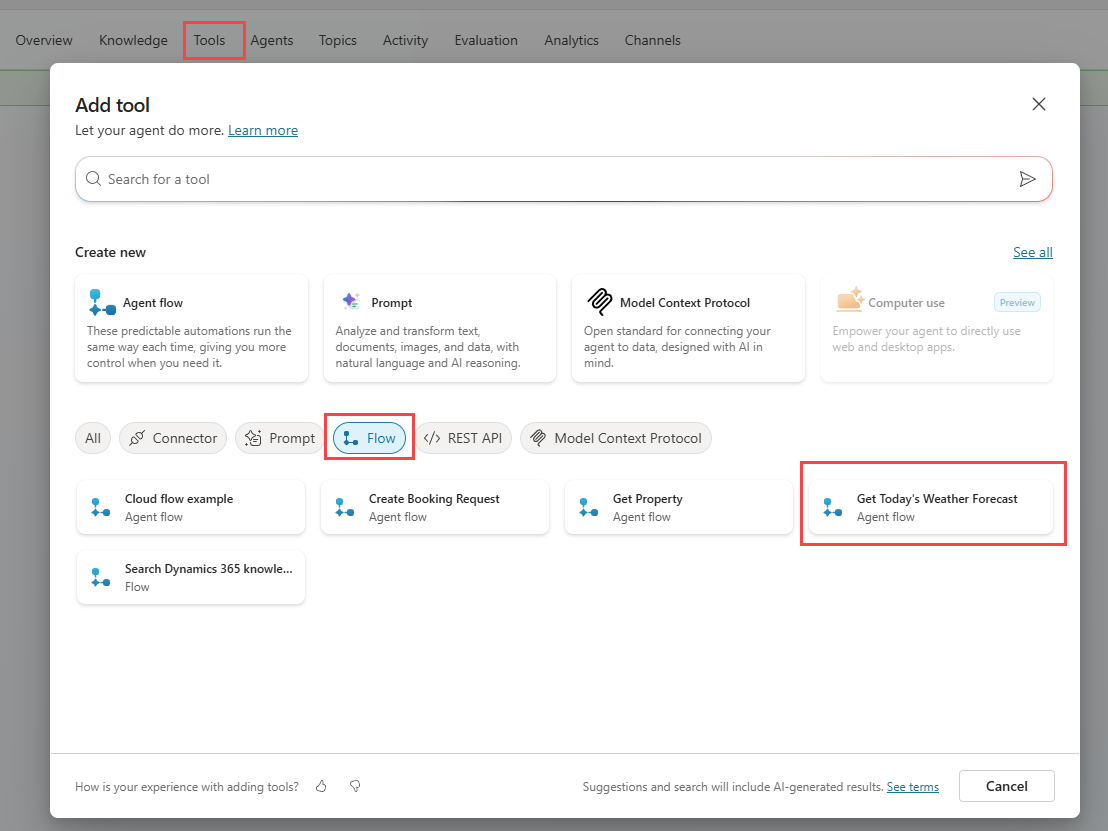
Task: Open the See terms link
Action: click(x=913, y=786)
